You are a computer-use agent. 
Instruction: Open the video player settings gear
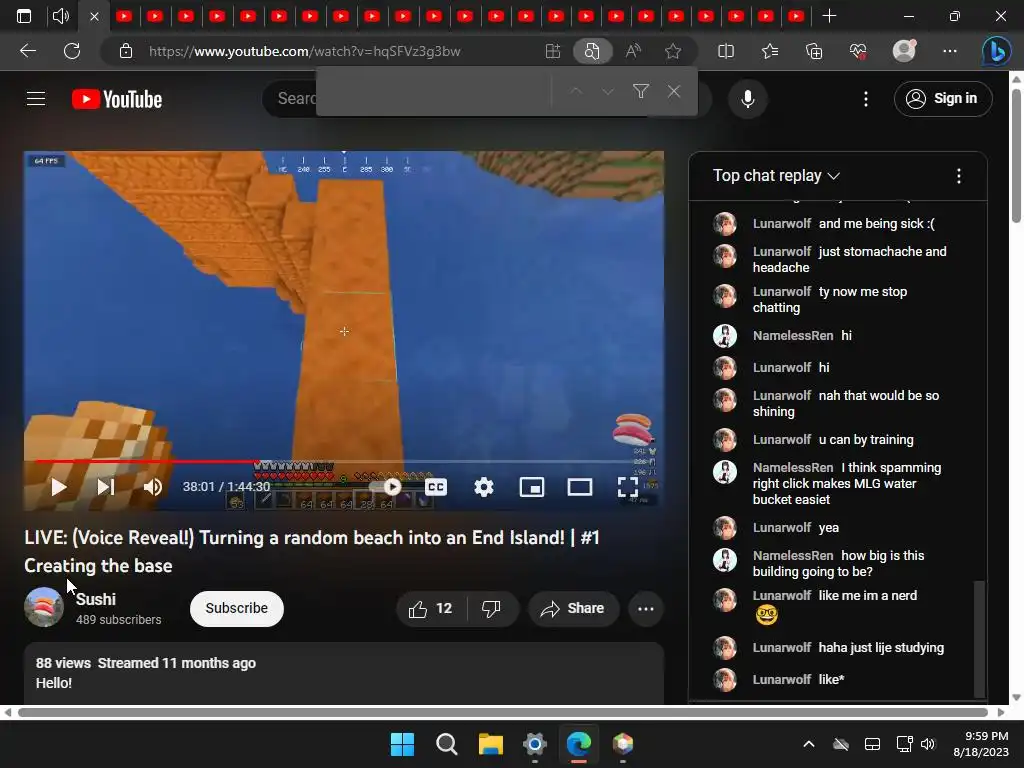pos(483,487)
